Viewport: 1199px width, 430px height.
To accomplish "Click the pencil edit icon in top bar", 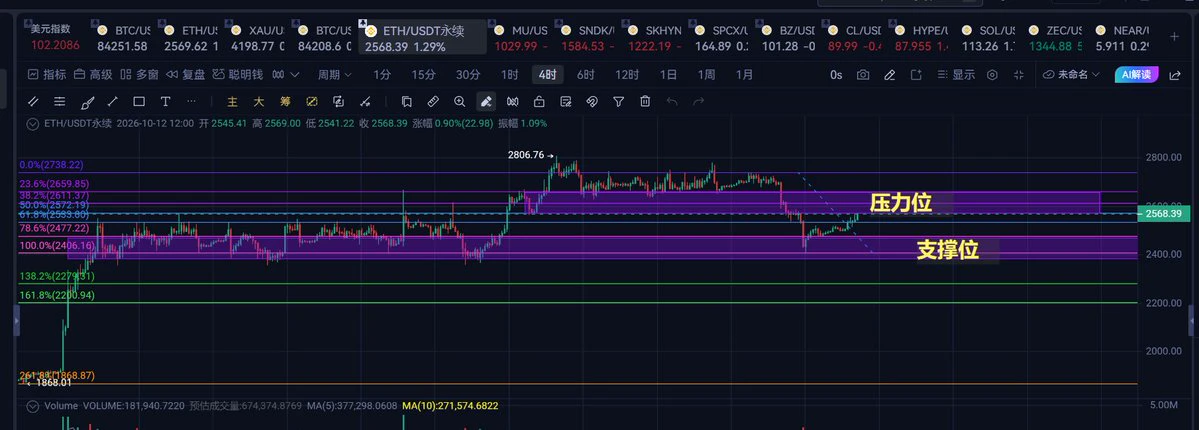I will [889, 75].
